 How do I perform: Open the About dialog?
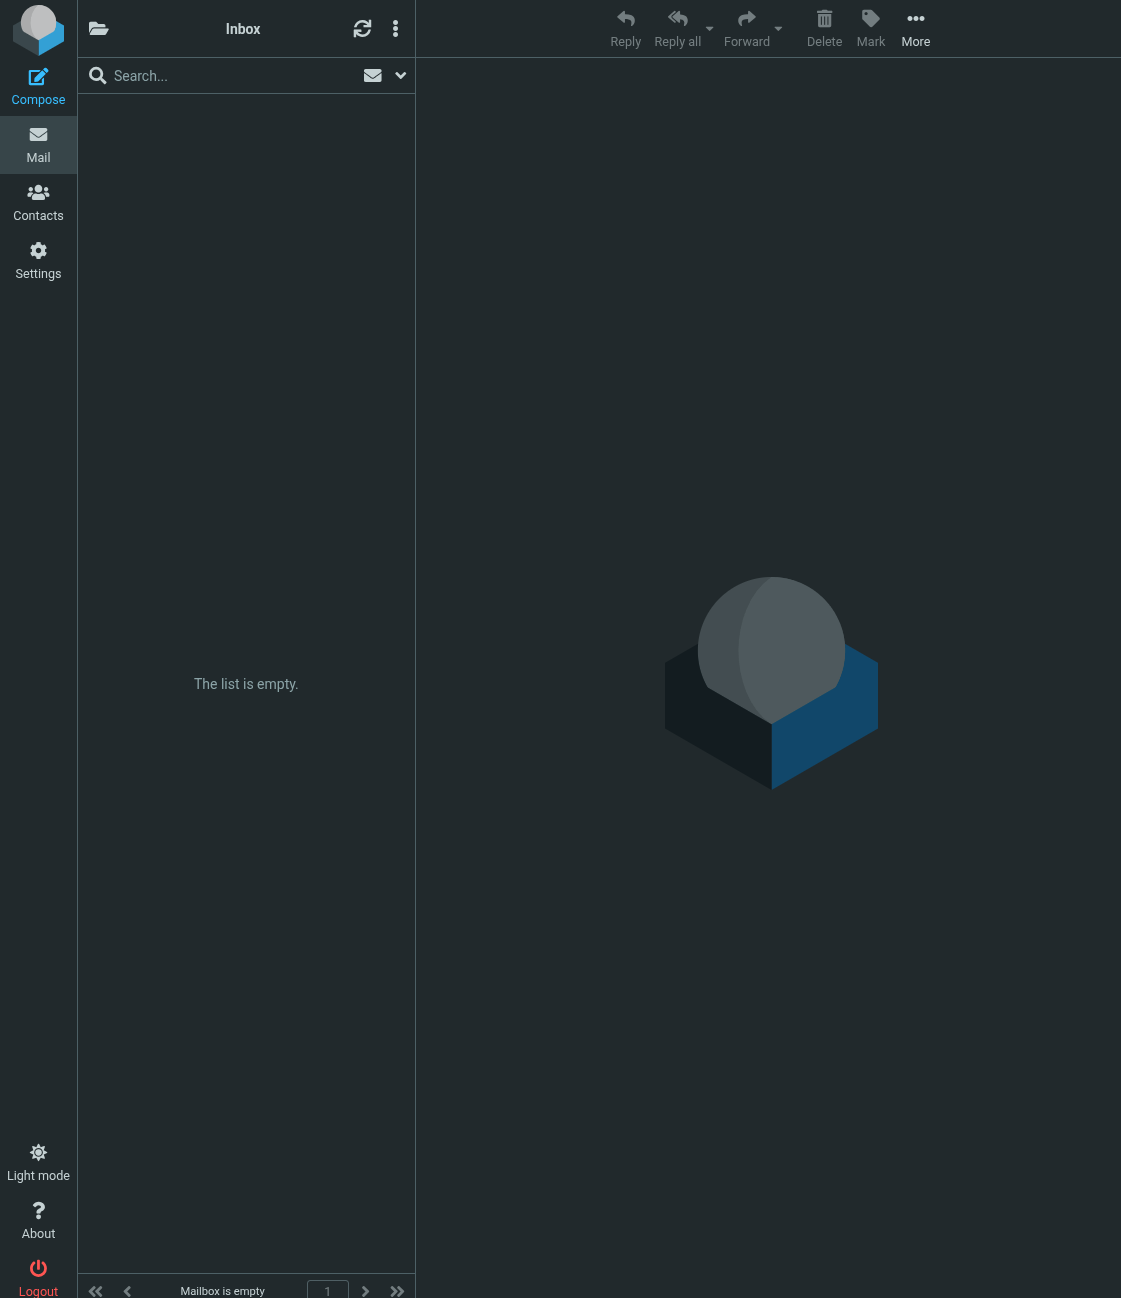38,1220
